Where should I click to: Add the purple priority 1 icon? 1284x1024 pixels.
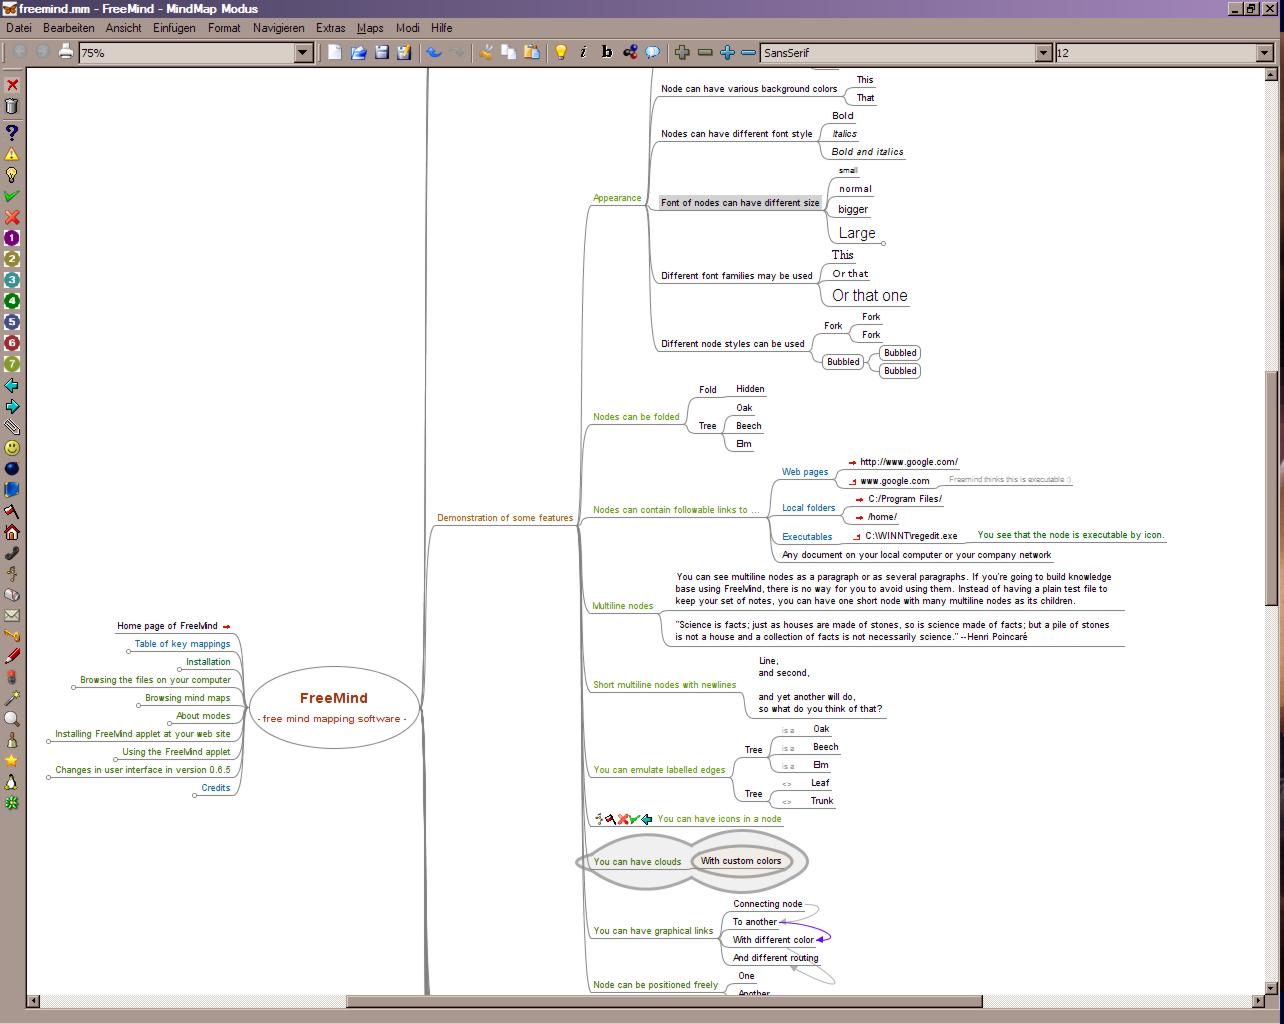tap(12, 238)
